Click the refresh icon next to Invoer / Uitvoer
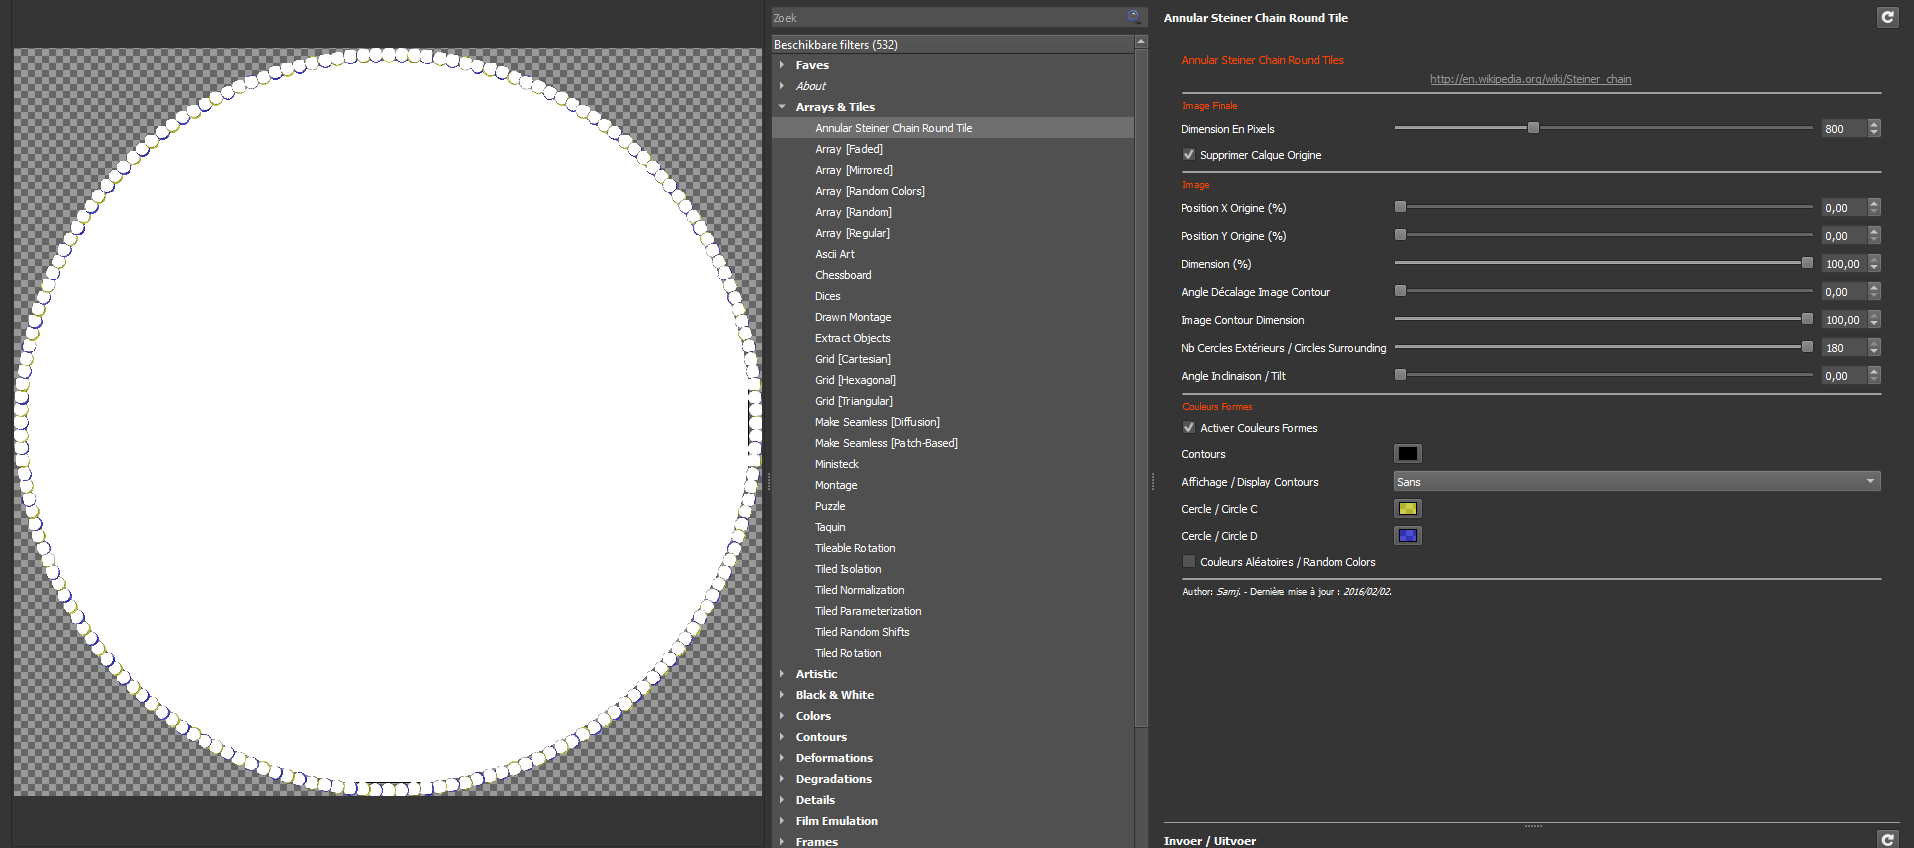The height and width of the screenshot is (848, 1914). coord(1887,840)
